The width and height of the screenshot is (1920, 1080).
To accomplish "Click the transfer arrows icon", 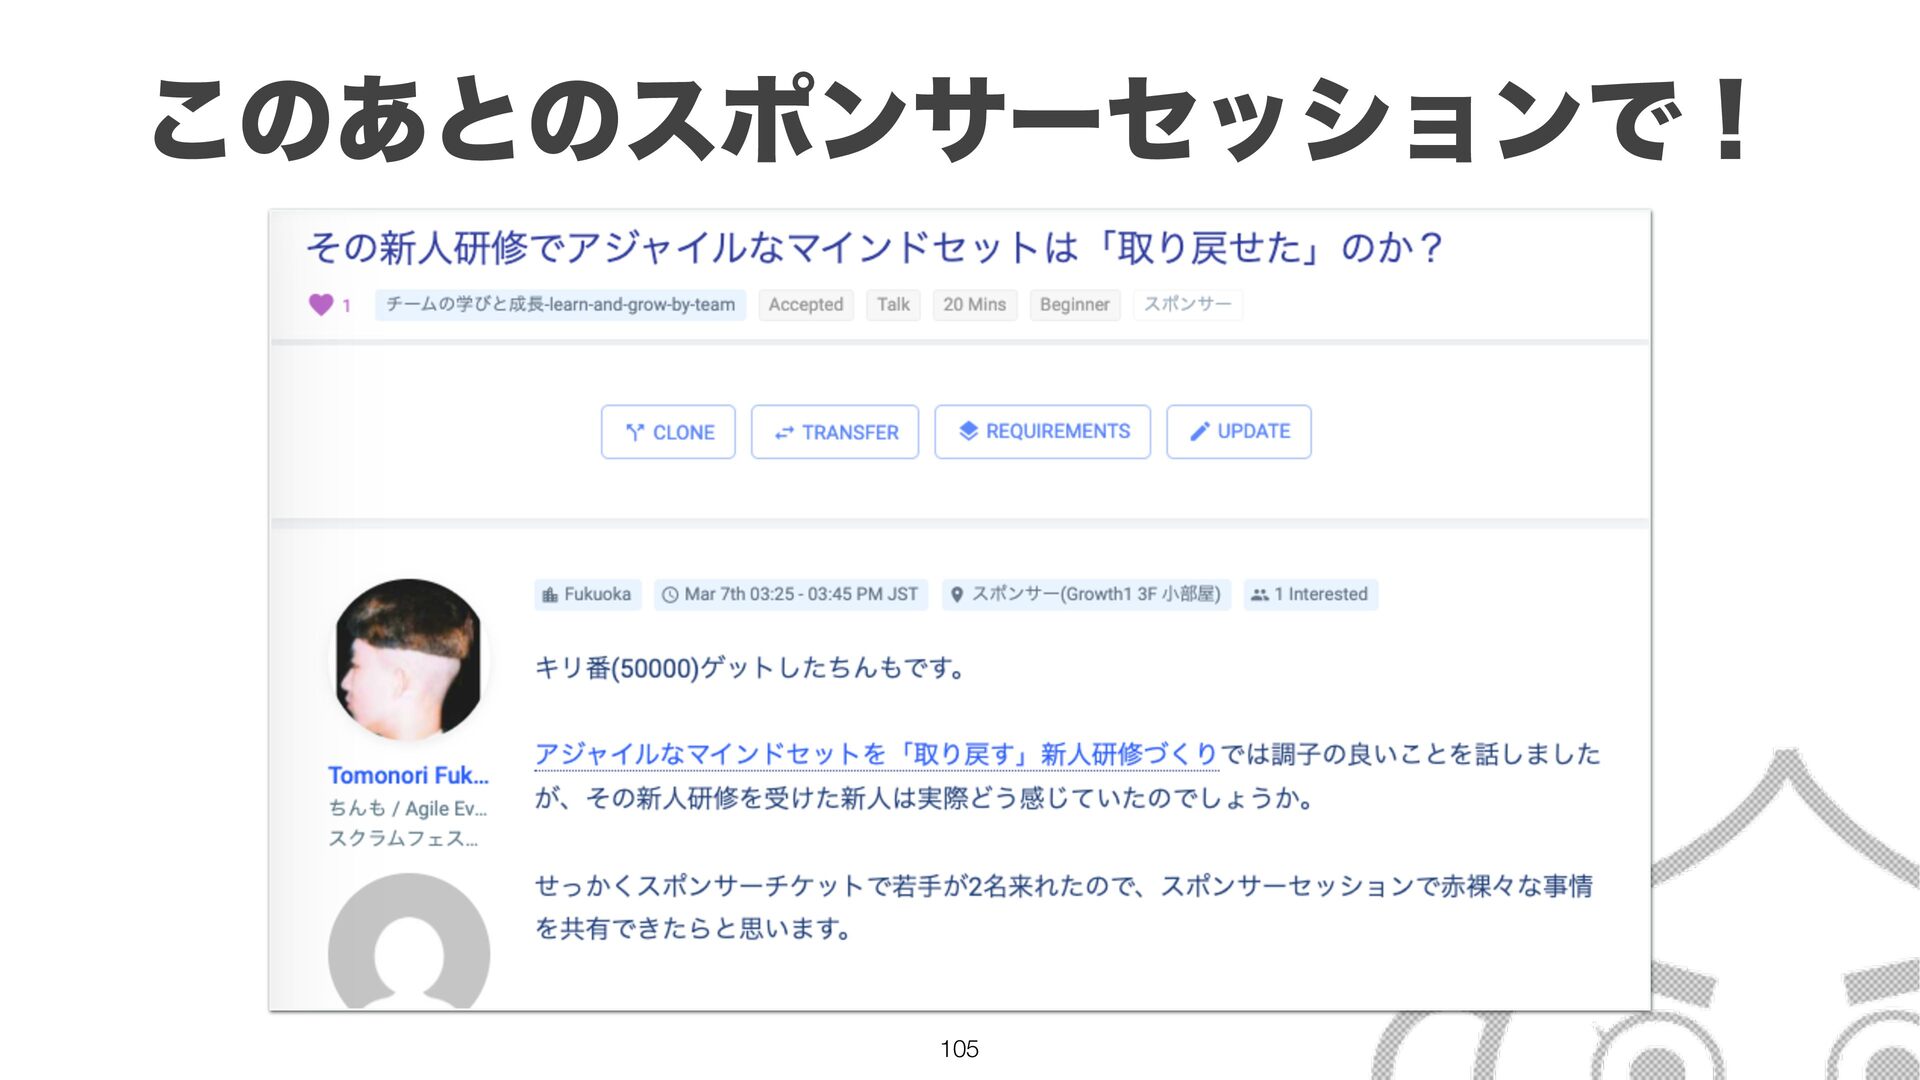I will [x=784, y=432].
